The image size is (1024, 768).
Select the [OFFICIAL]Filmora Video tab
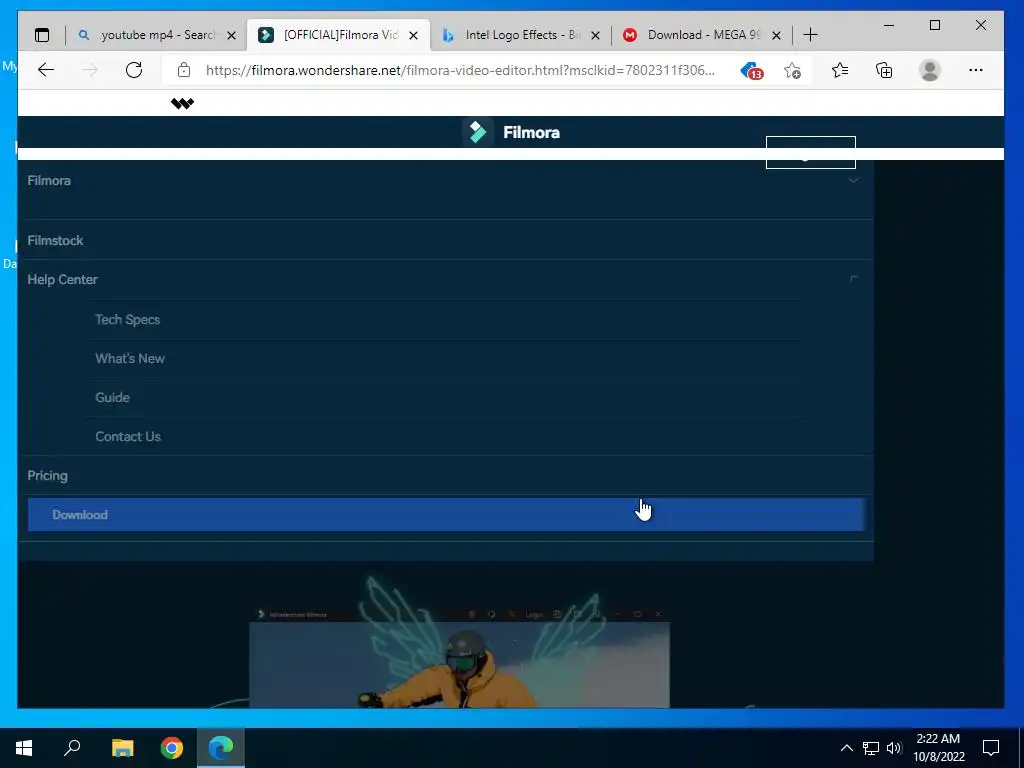(338, 35)
